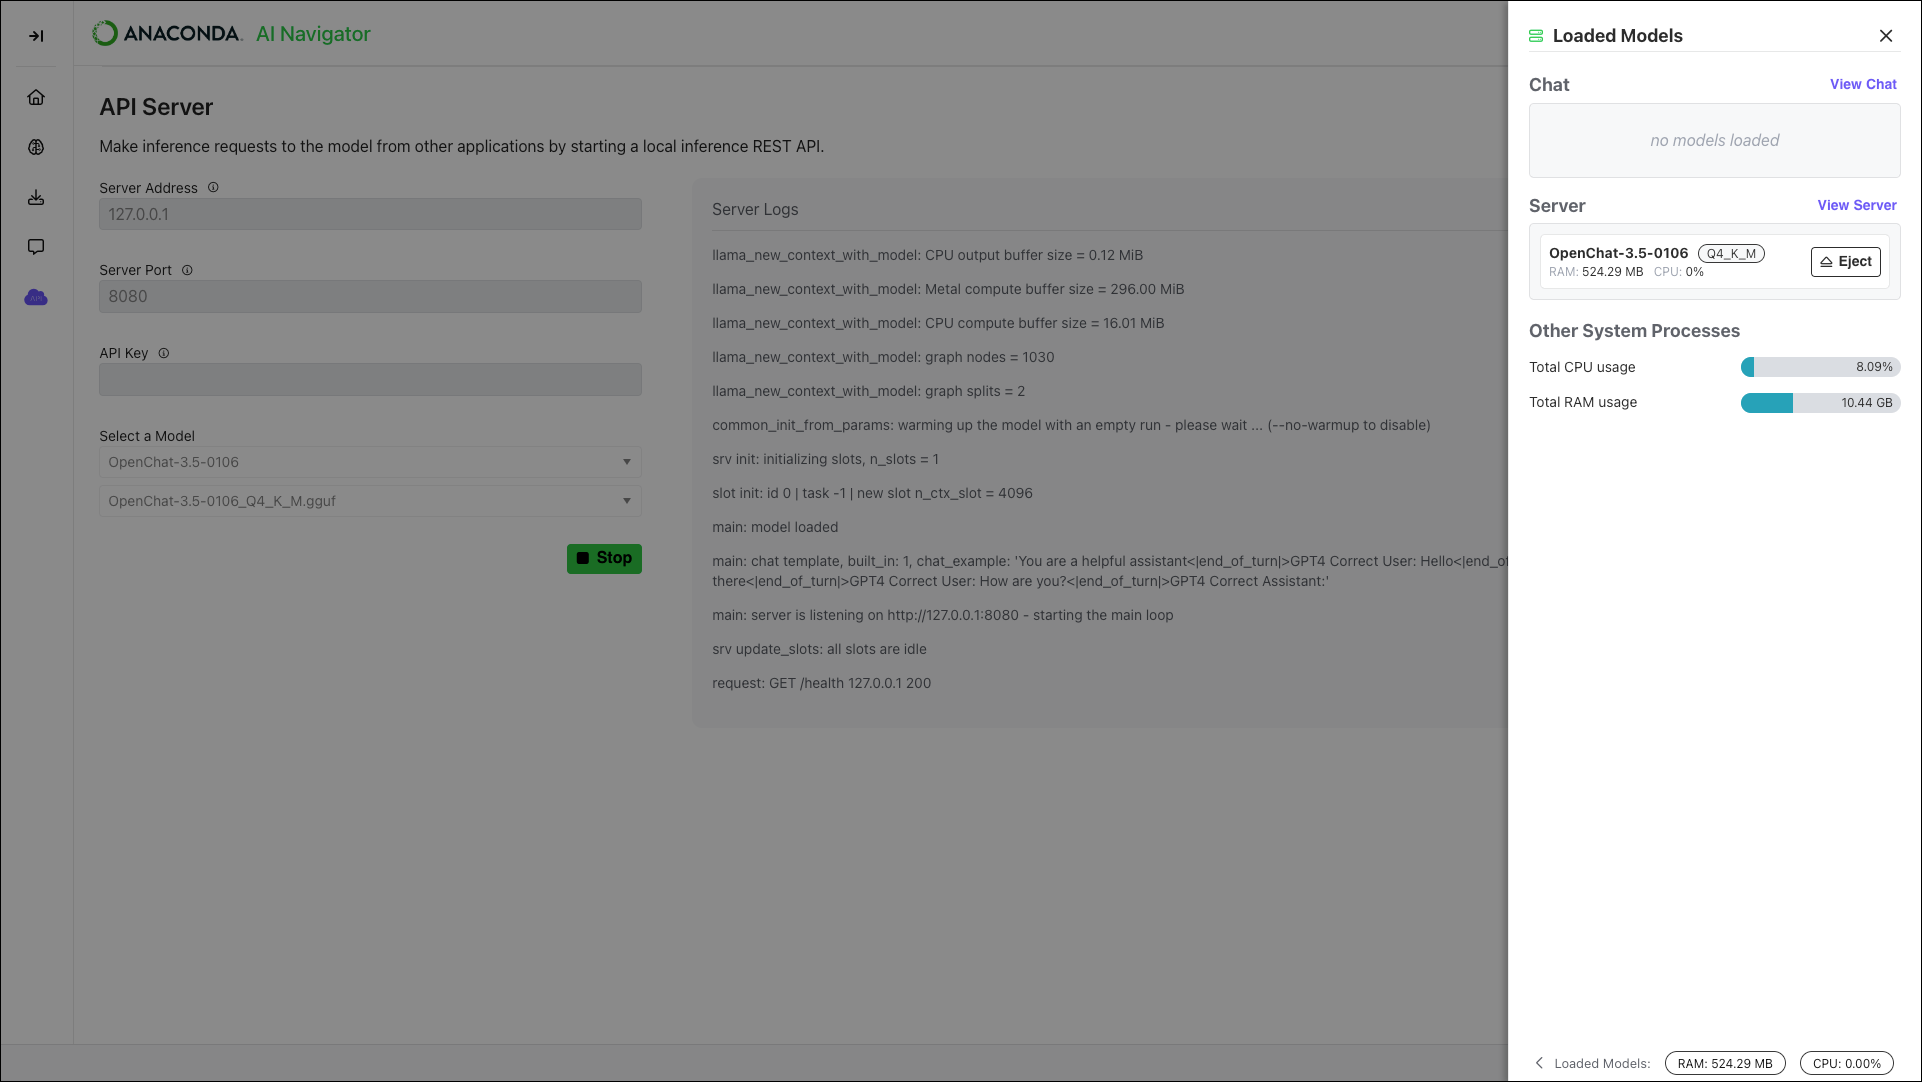The width and height of the screenshot is (1922, 1082).
Task: Close the Loaded Models panel
Action: click(x=1886, y=36)
